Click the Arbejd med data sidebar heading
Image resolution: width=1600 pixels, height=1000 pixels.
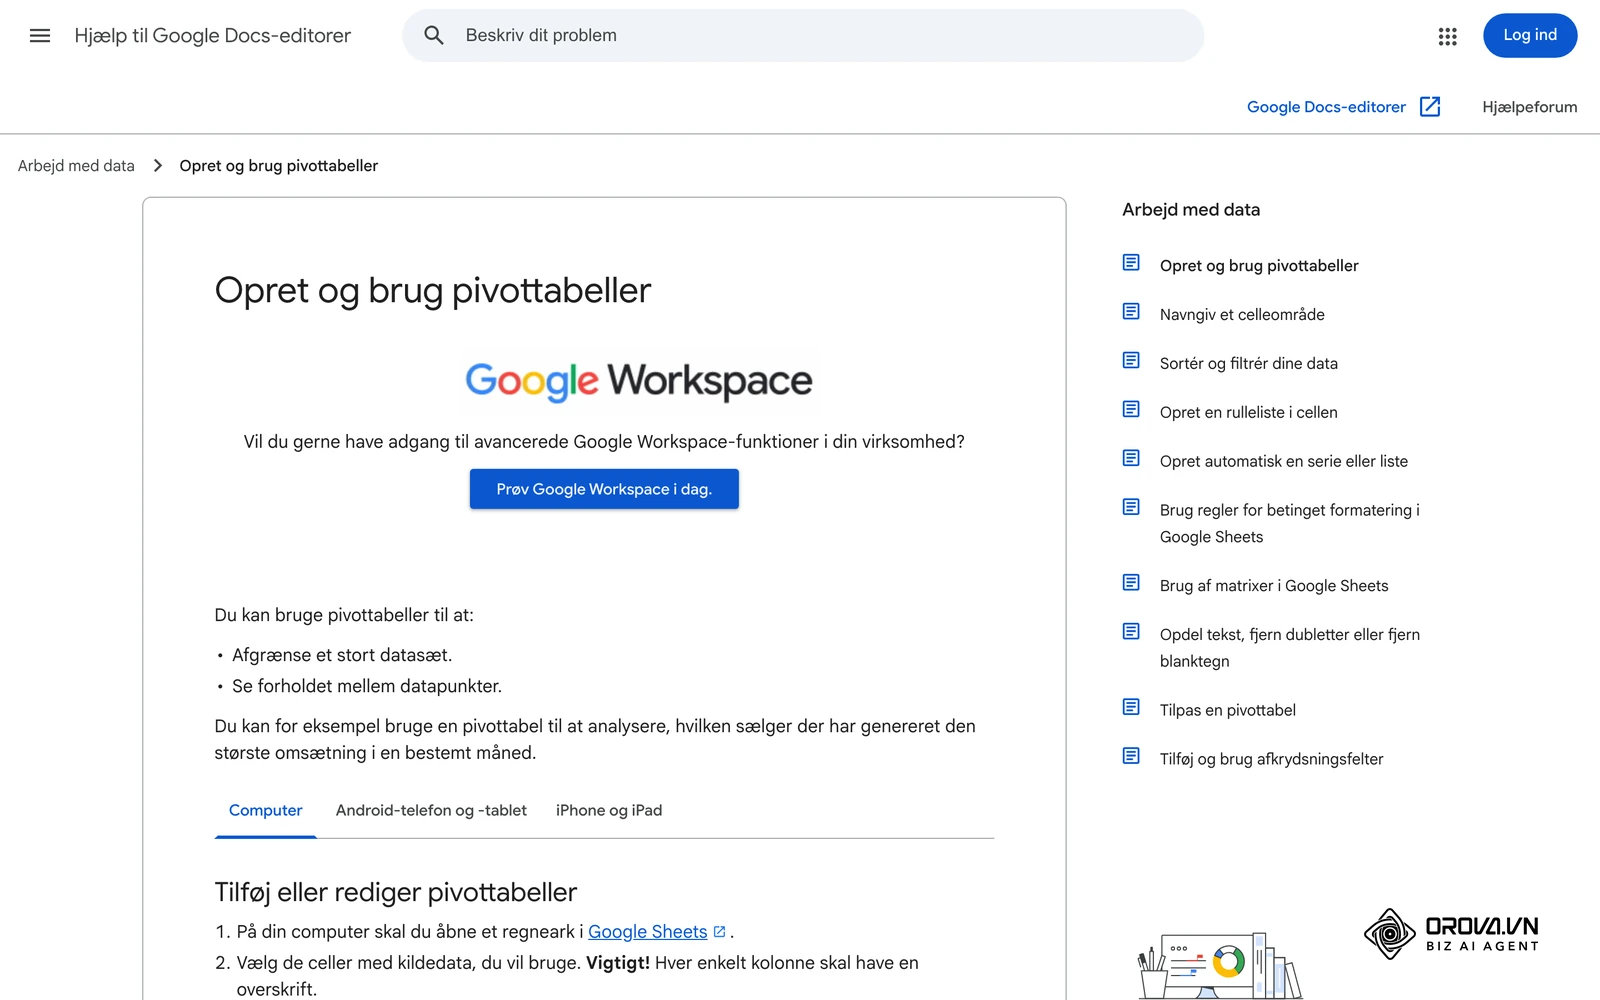[1190, 209]
